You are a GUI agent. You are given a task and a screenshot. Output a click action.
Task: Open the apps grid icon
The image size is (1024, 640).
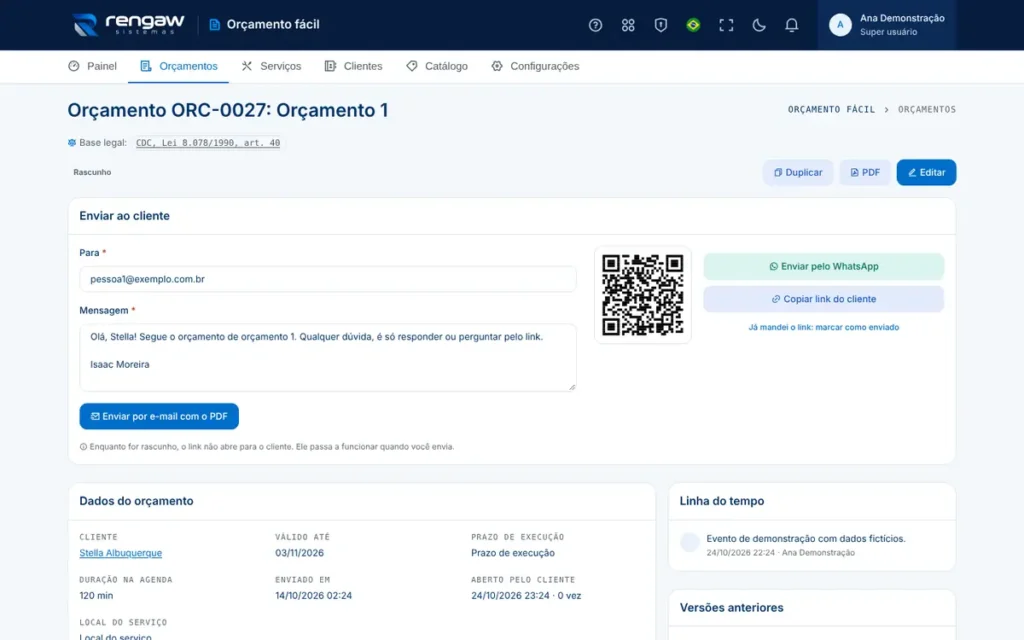pos(628,25)
